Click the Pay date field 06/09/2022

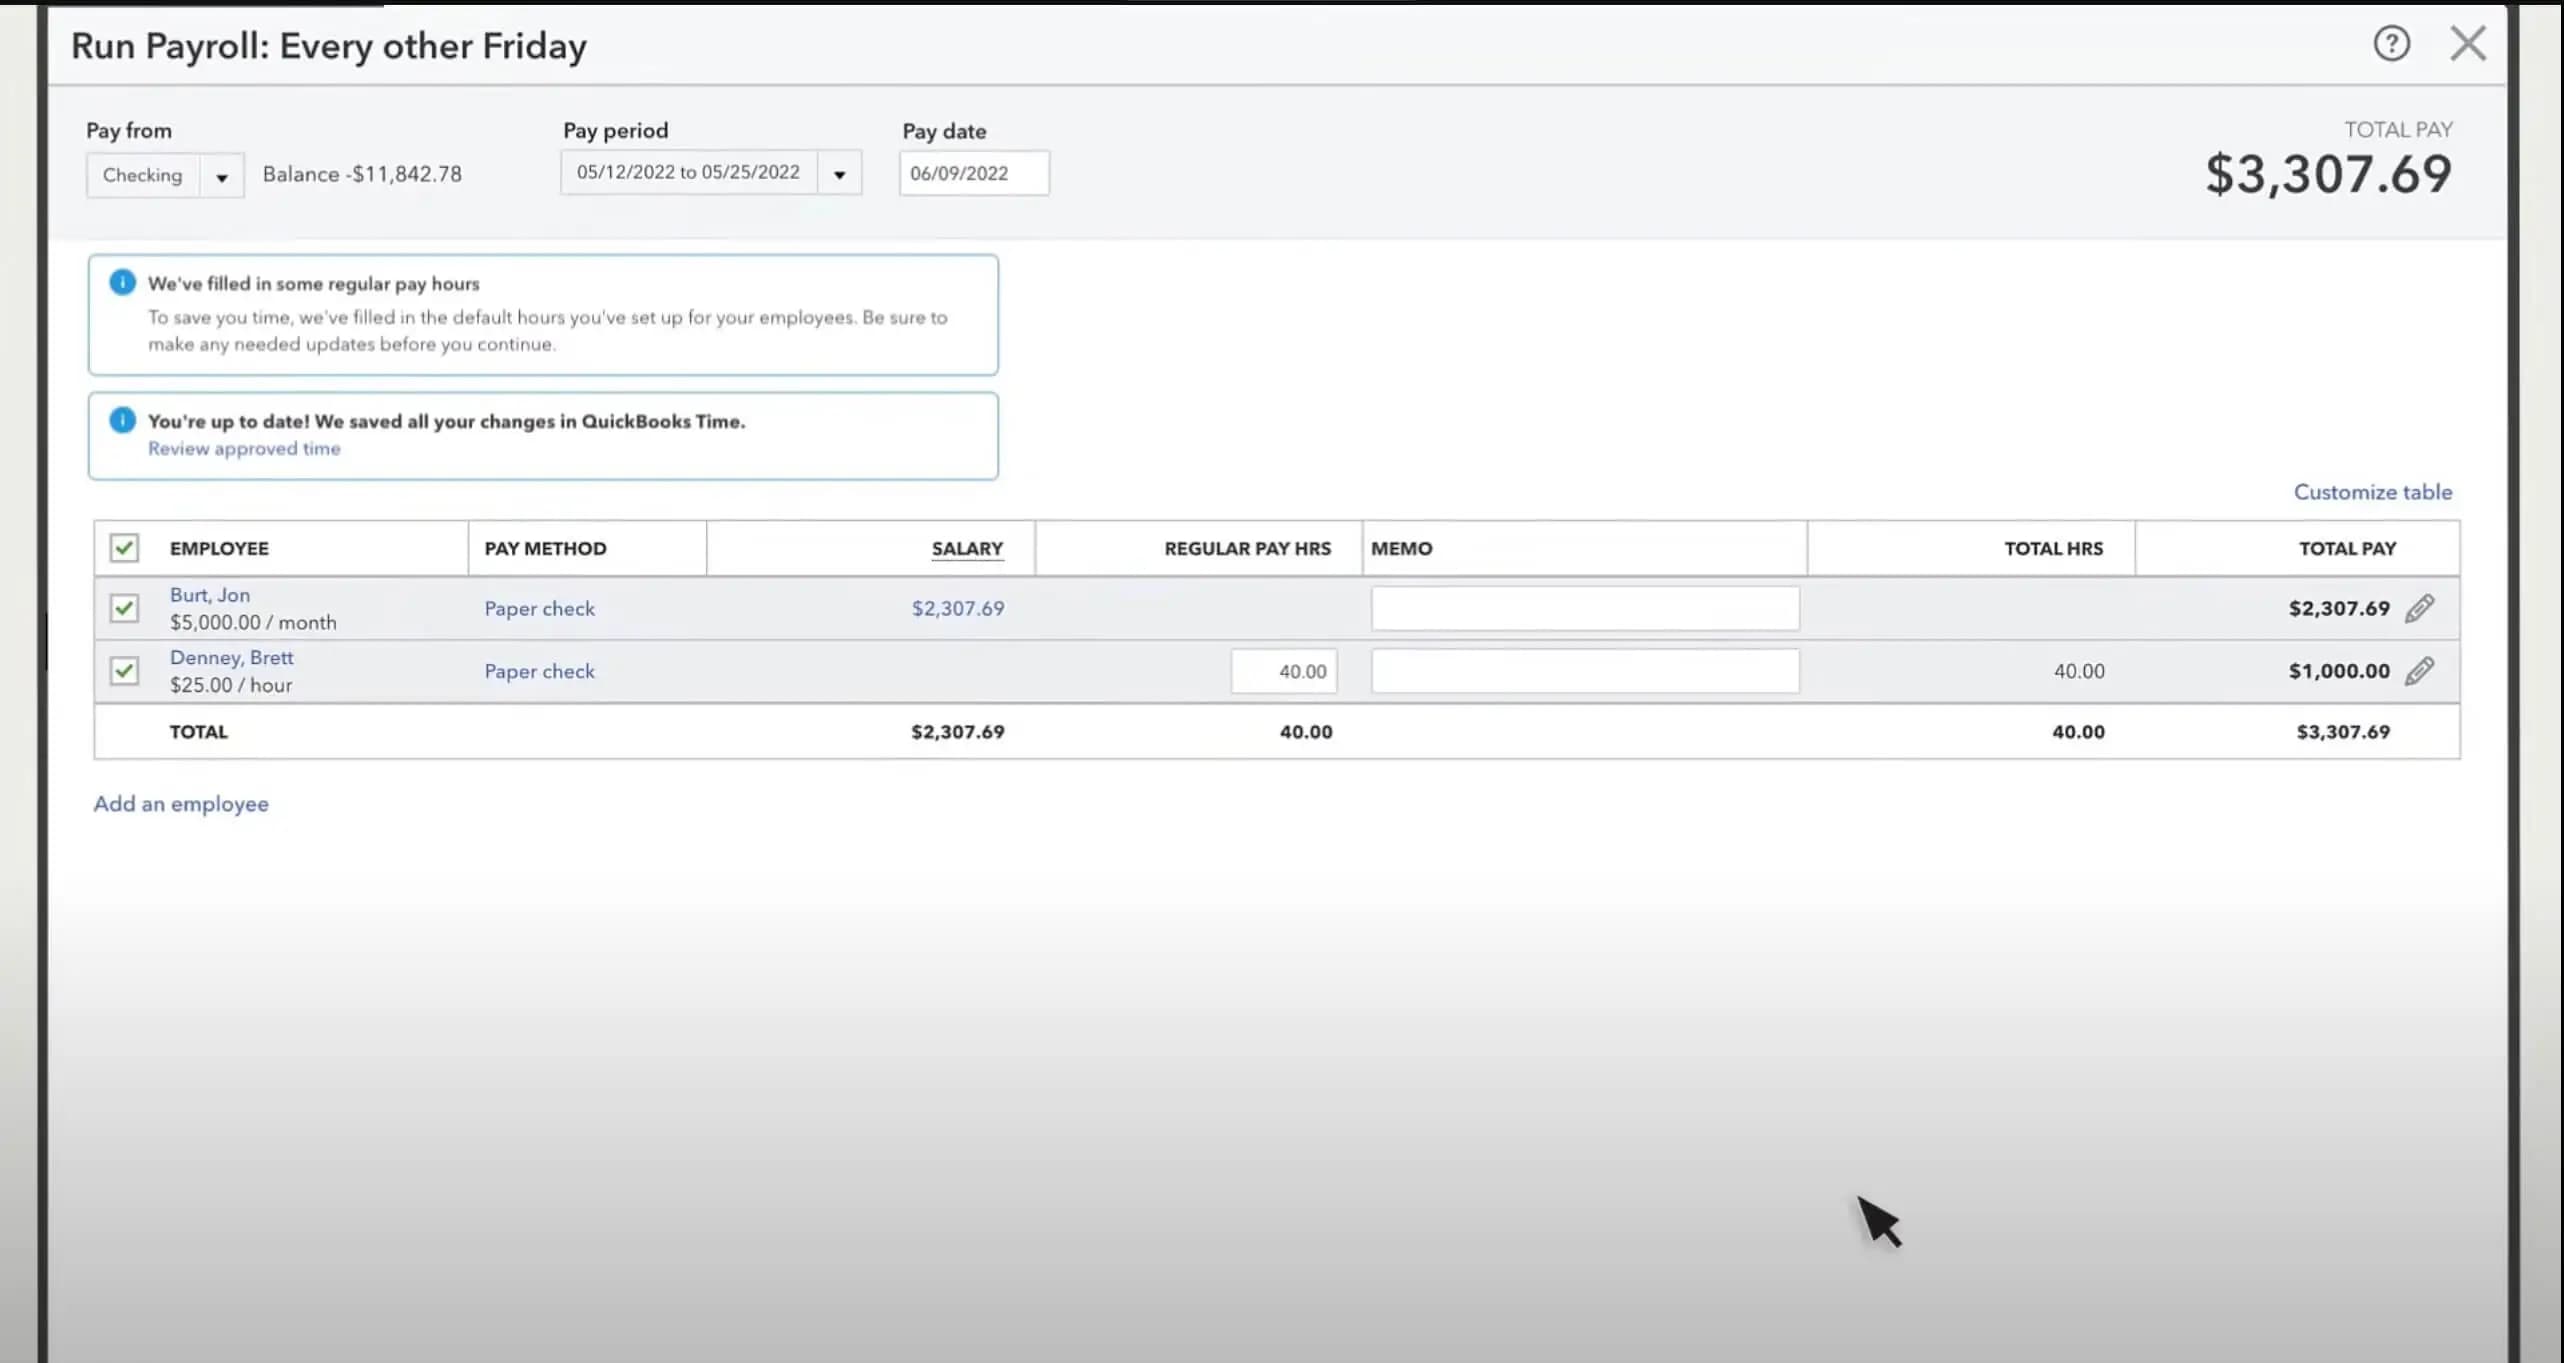click(974, 173)
